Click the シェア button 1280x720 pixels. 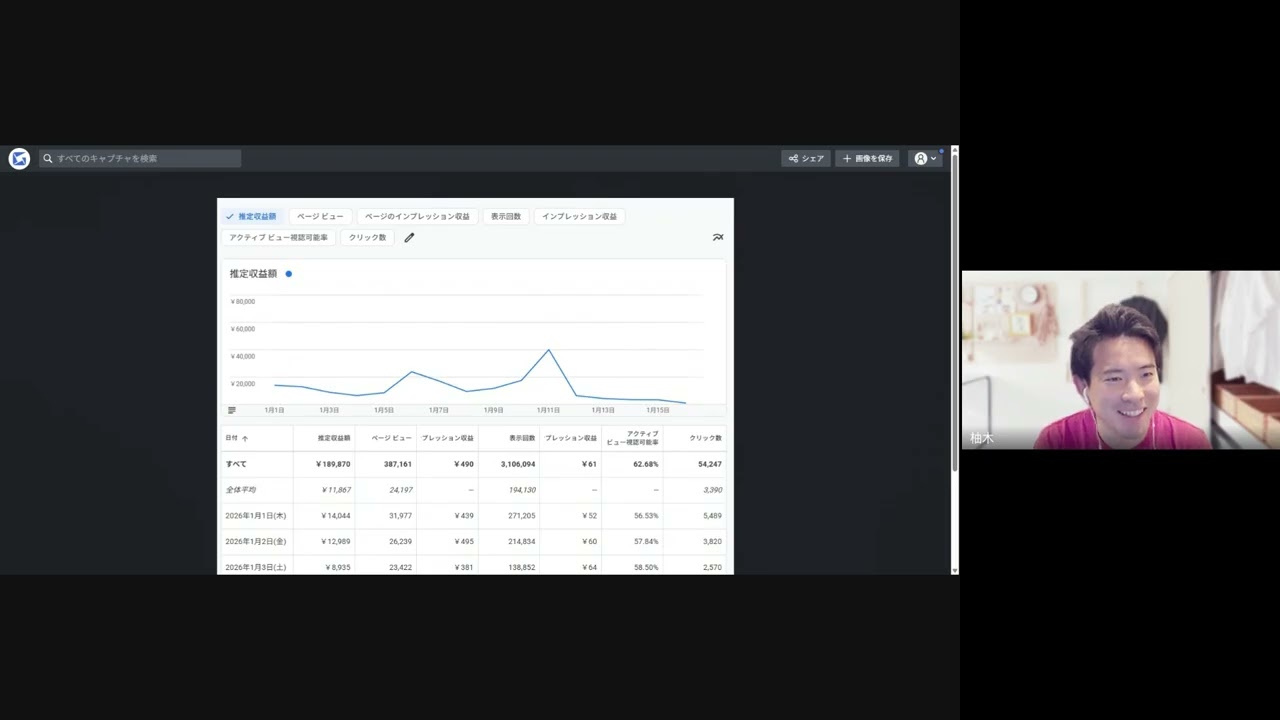click(x=806, y=158)
